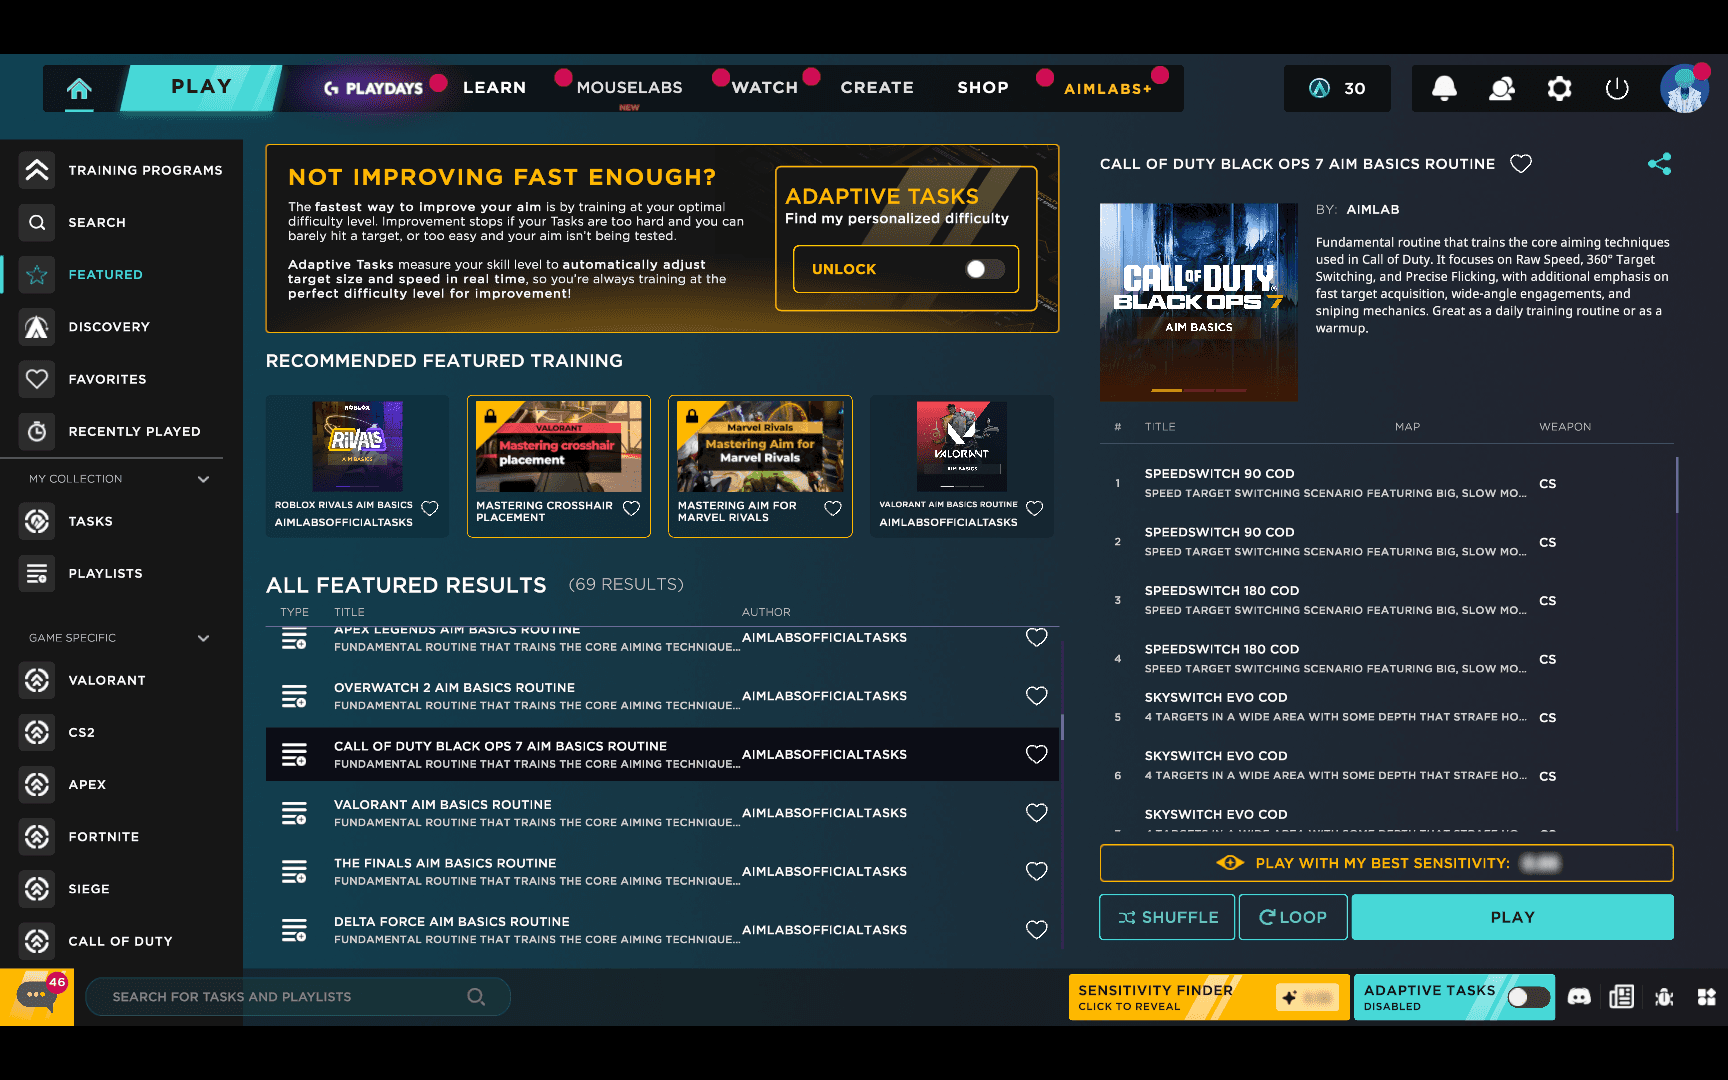Click the power icon
1728x1080 pixels.
click(x=1617, y=89)
